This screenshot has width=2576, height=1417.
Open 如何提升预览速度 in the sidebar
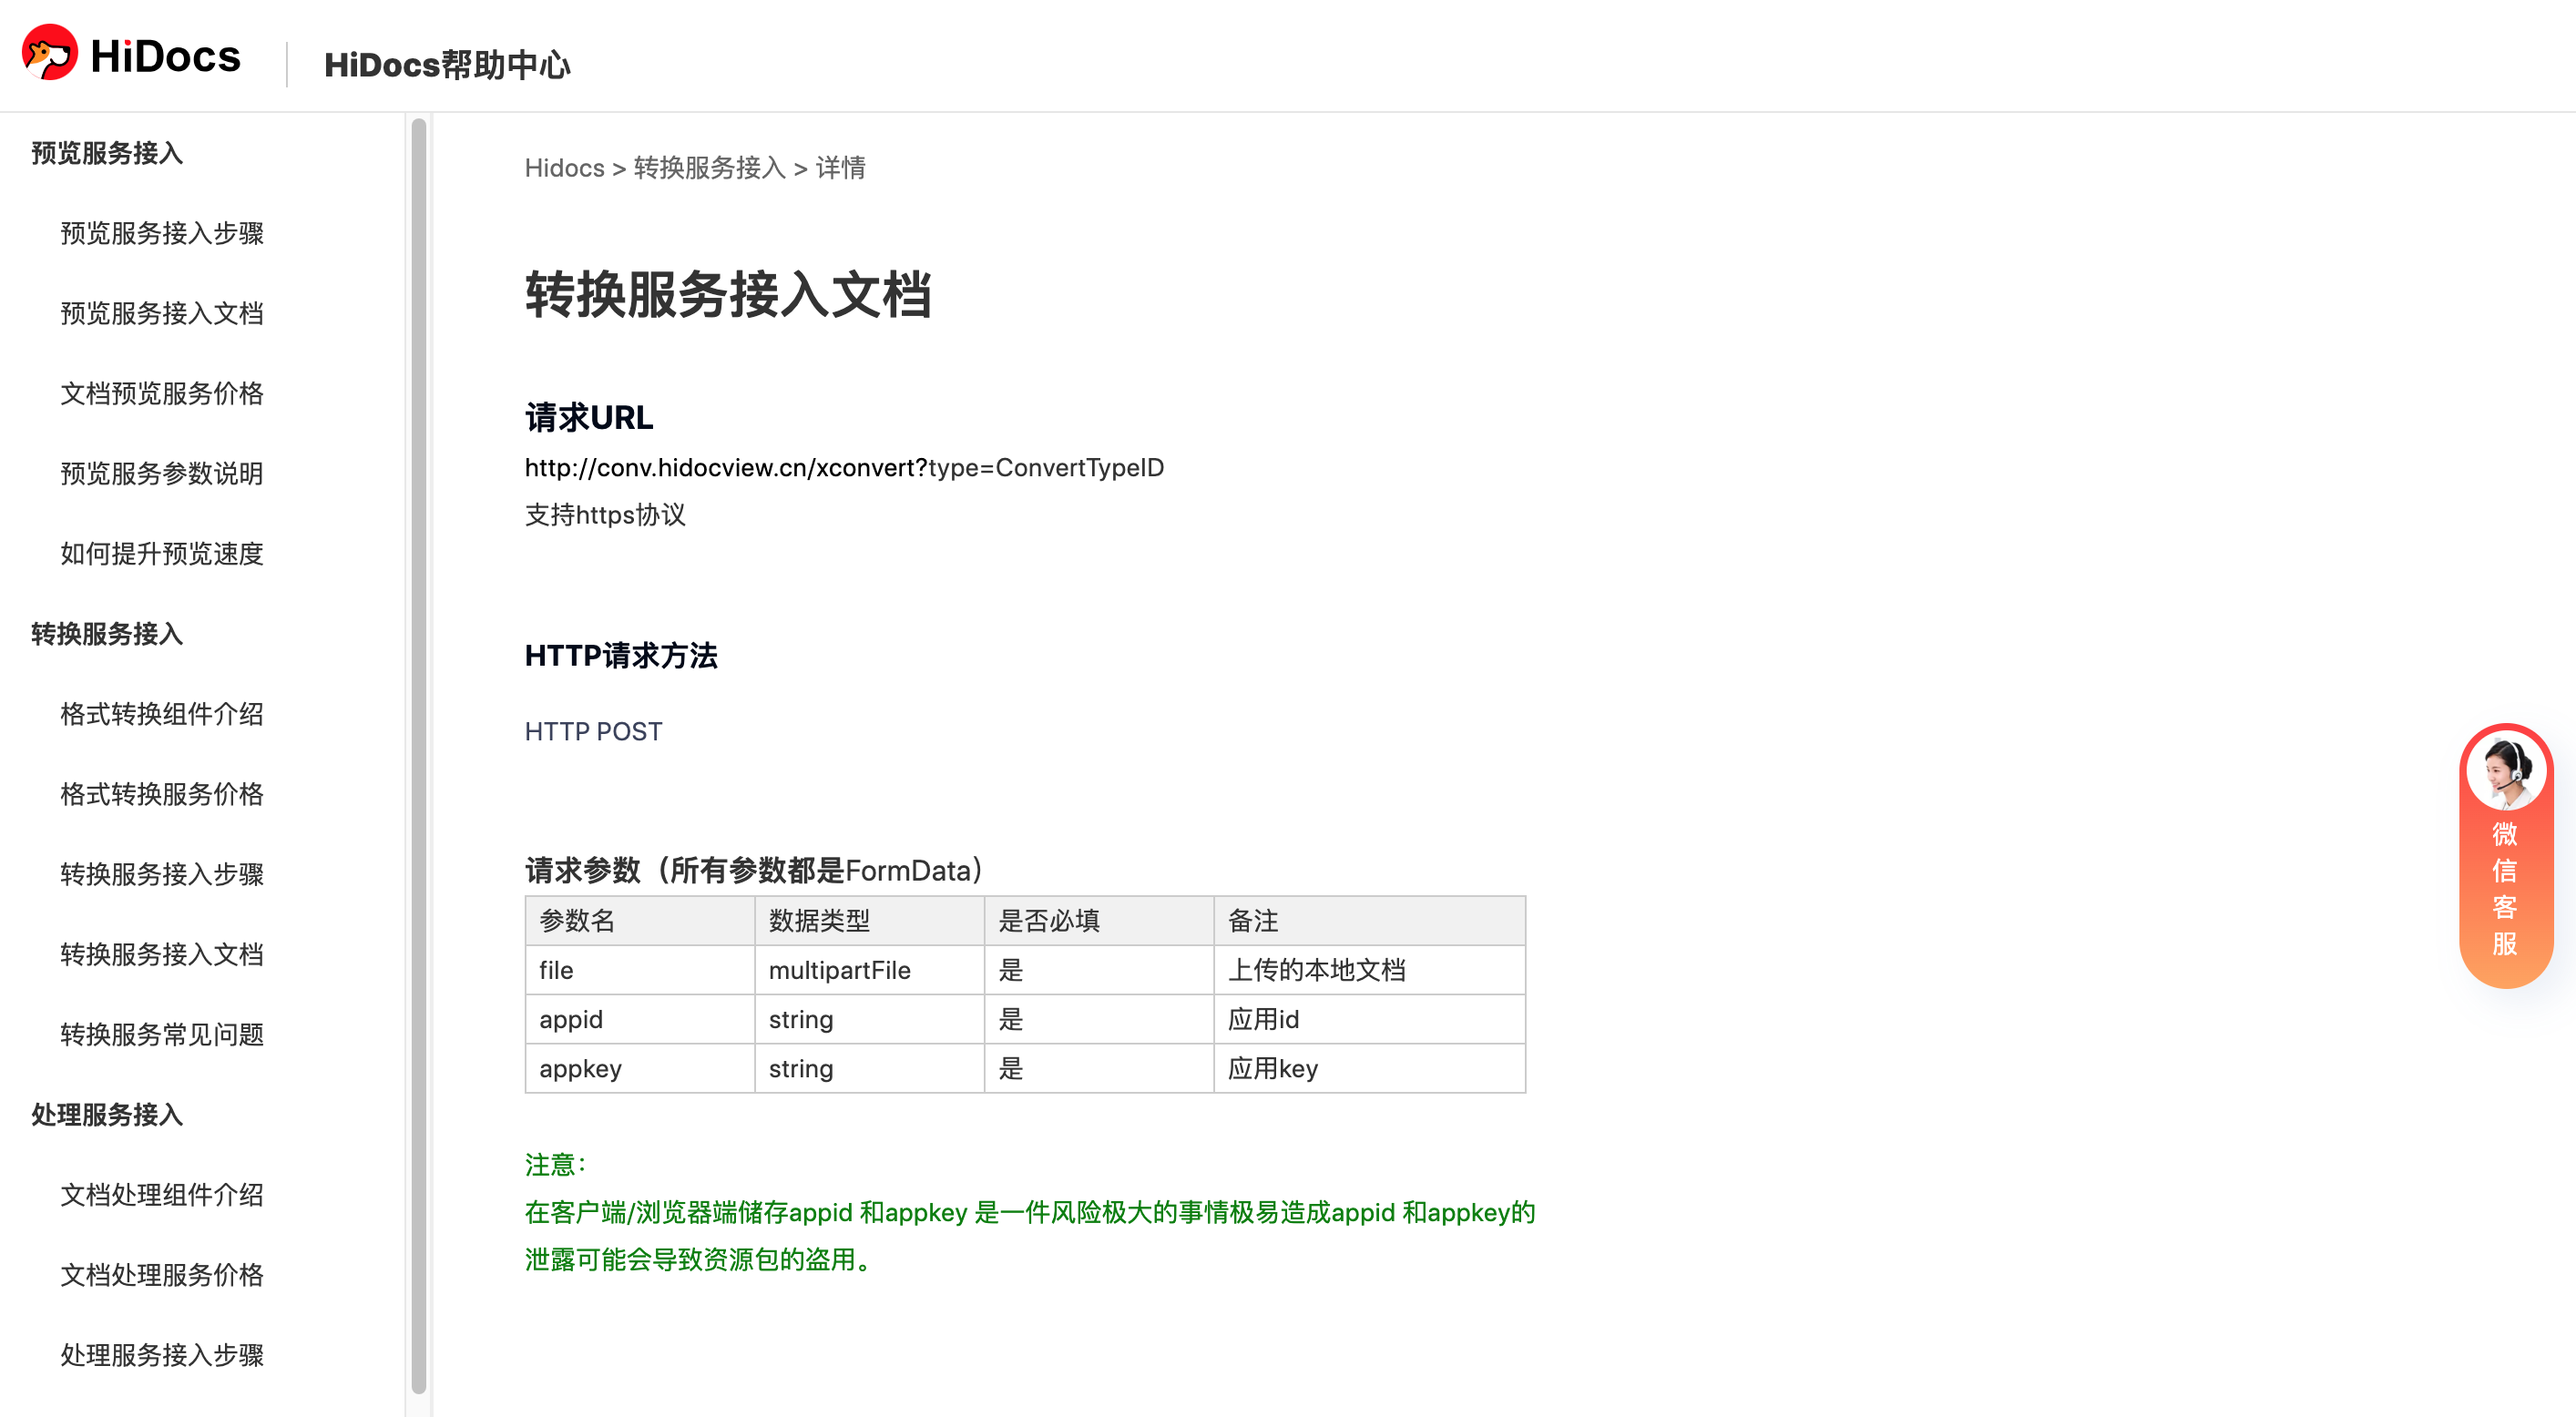162,553
